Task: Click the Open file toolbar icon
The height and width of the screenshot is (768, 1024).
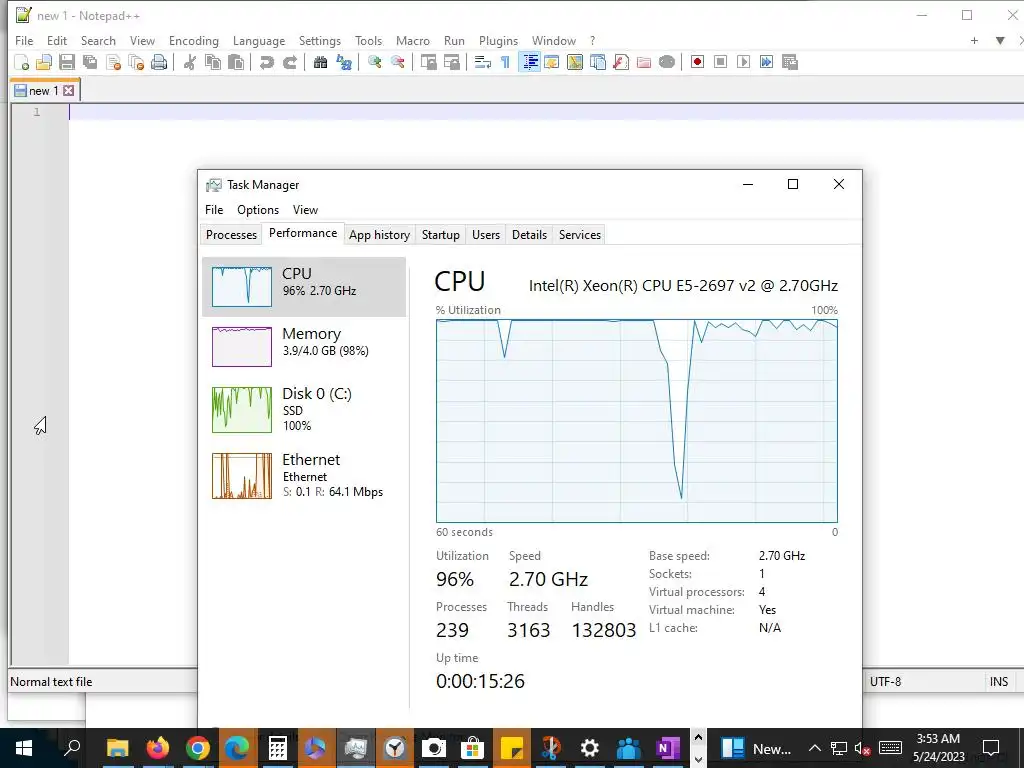Action: (44, 62)
